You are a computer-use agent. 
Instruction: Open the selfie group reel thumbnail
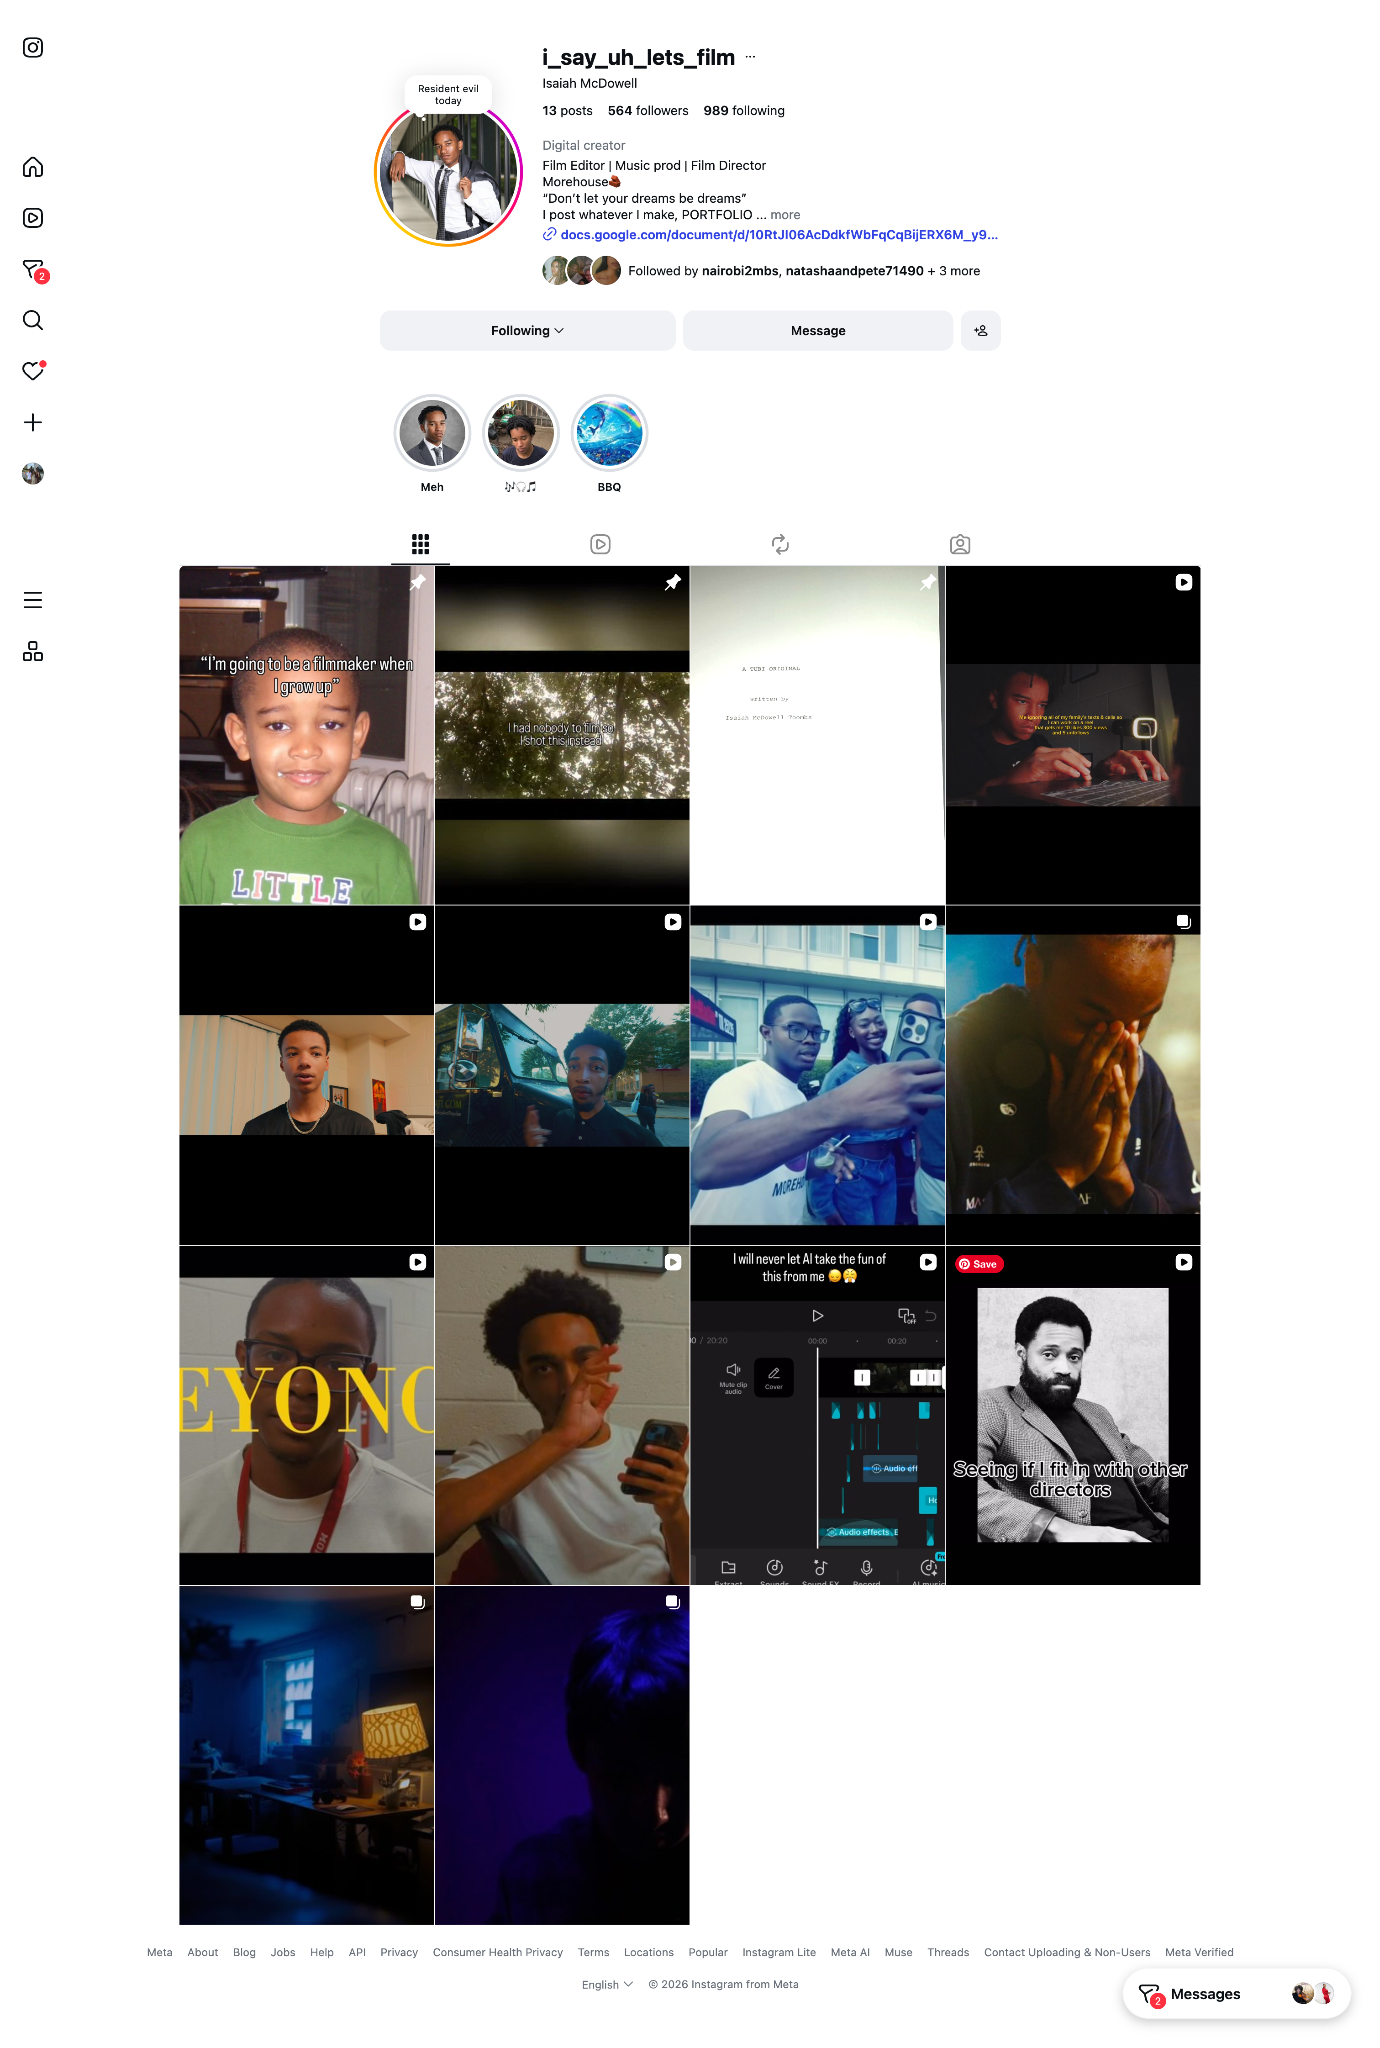click(817, 1076)
